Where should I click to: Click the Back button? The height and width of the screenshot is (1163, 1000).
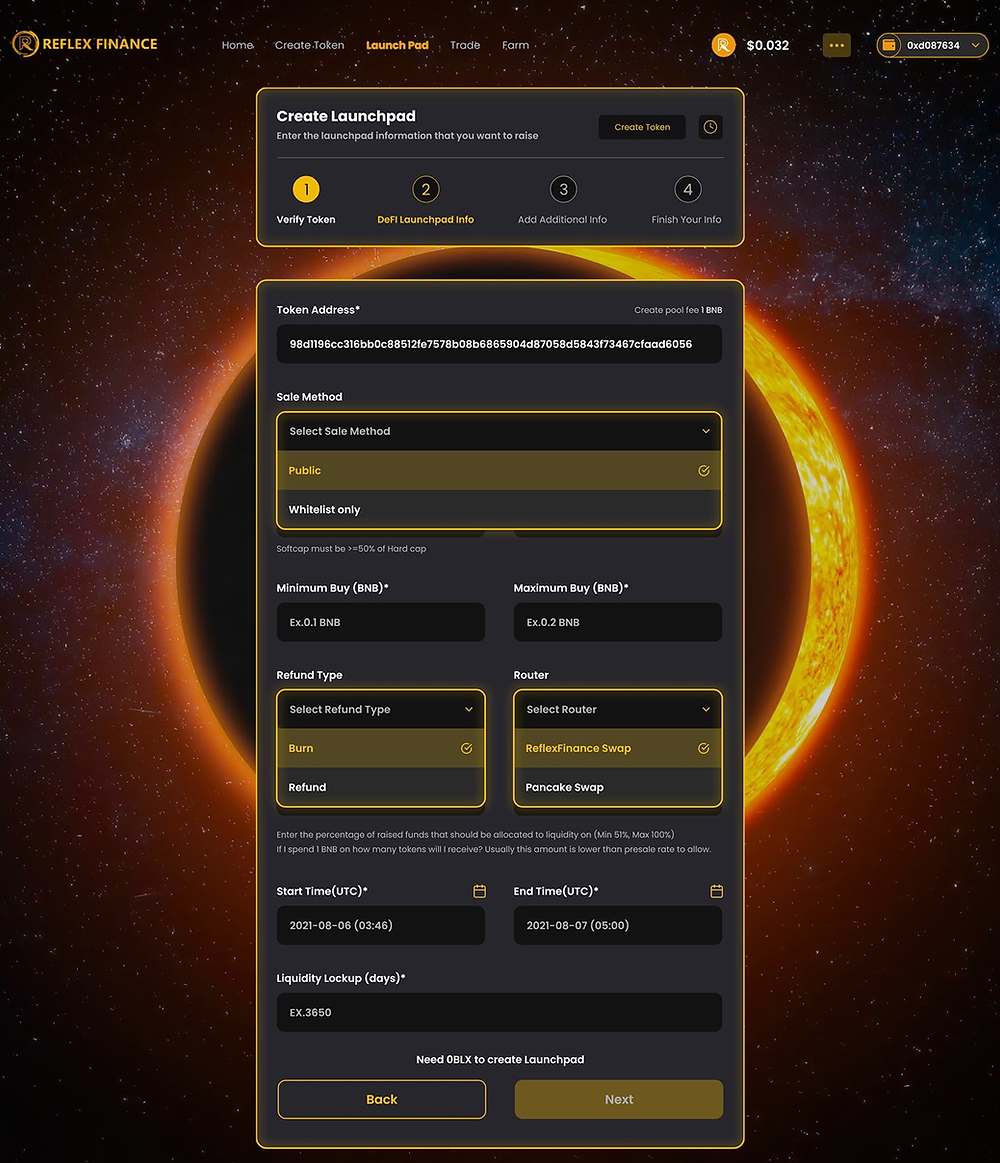pos(382,1099)
